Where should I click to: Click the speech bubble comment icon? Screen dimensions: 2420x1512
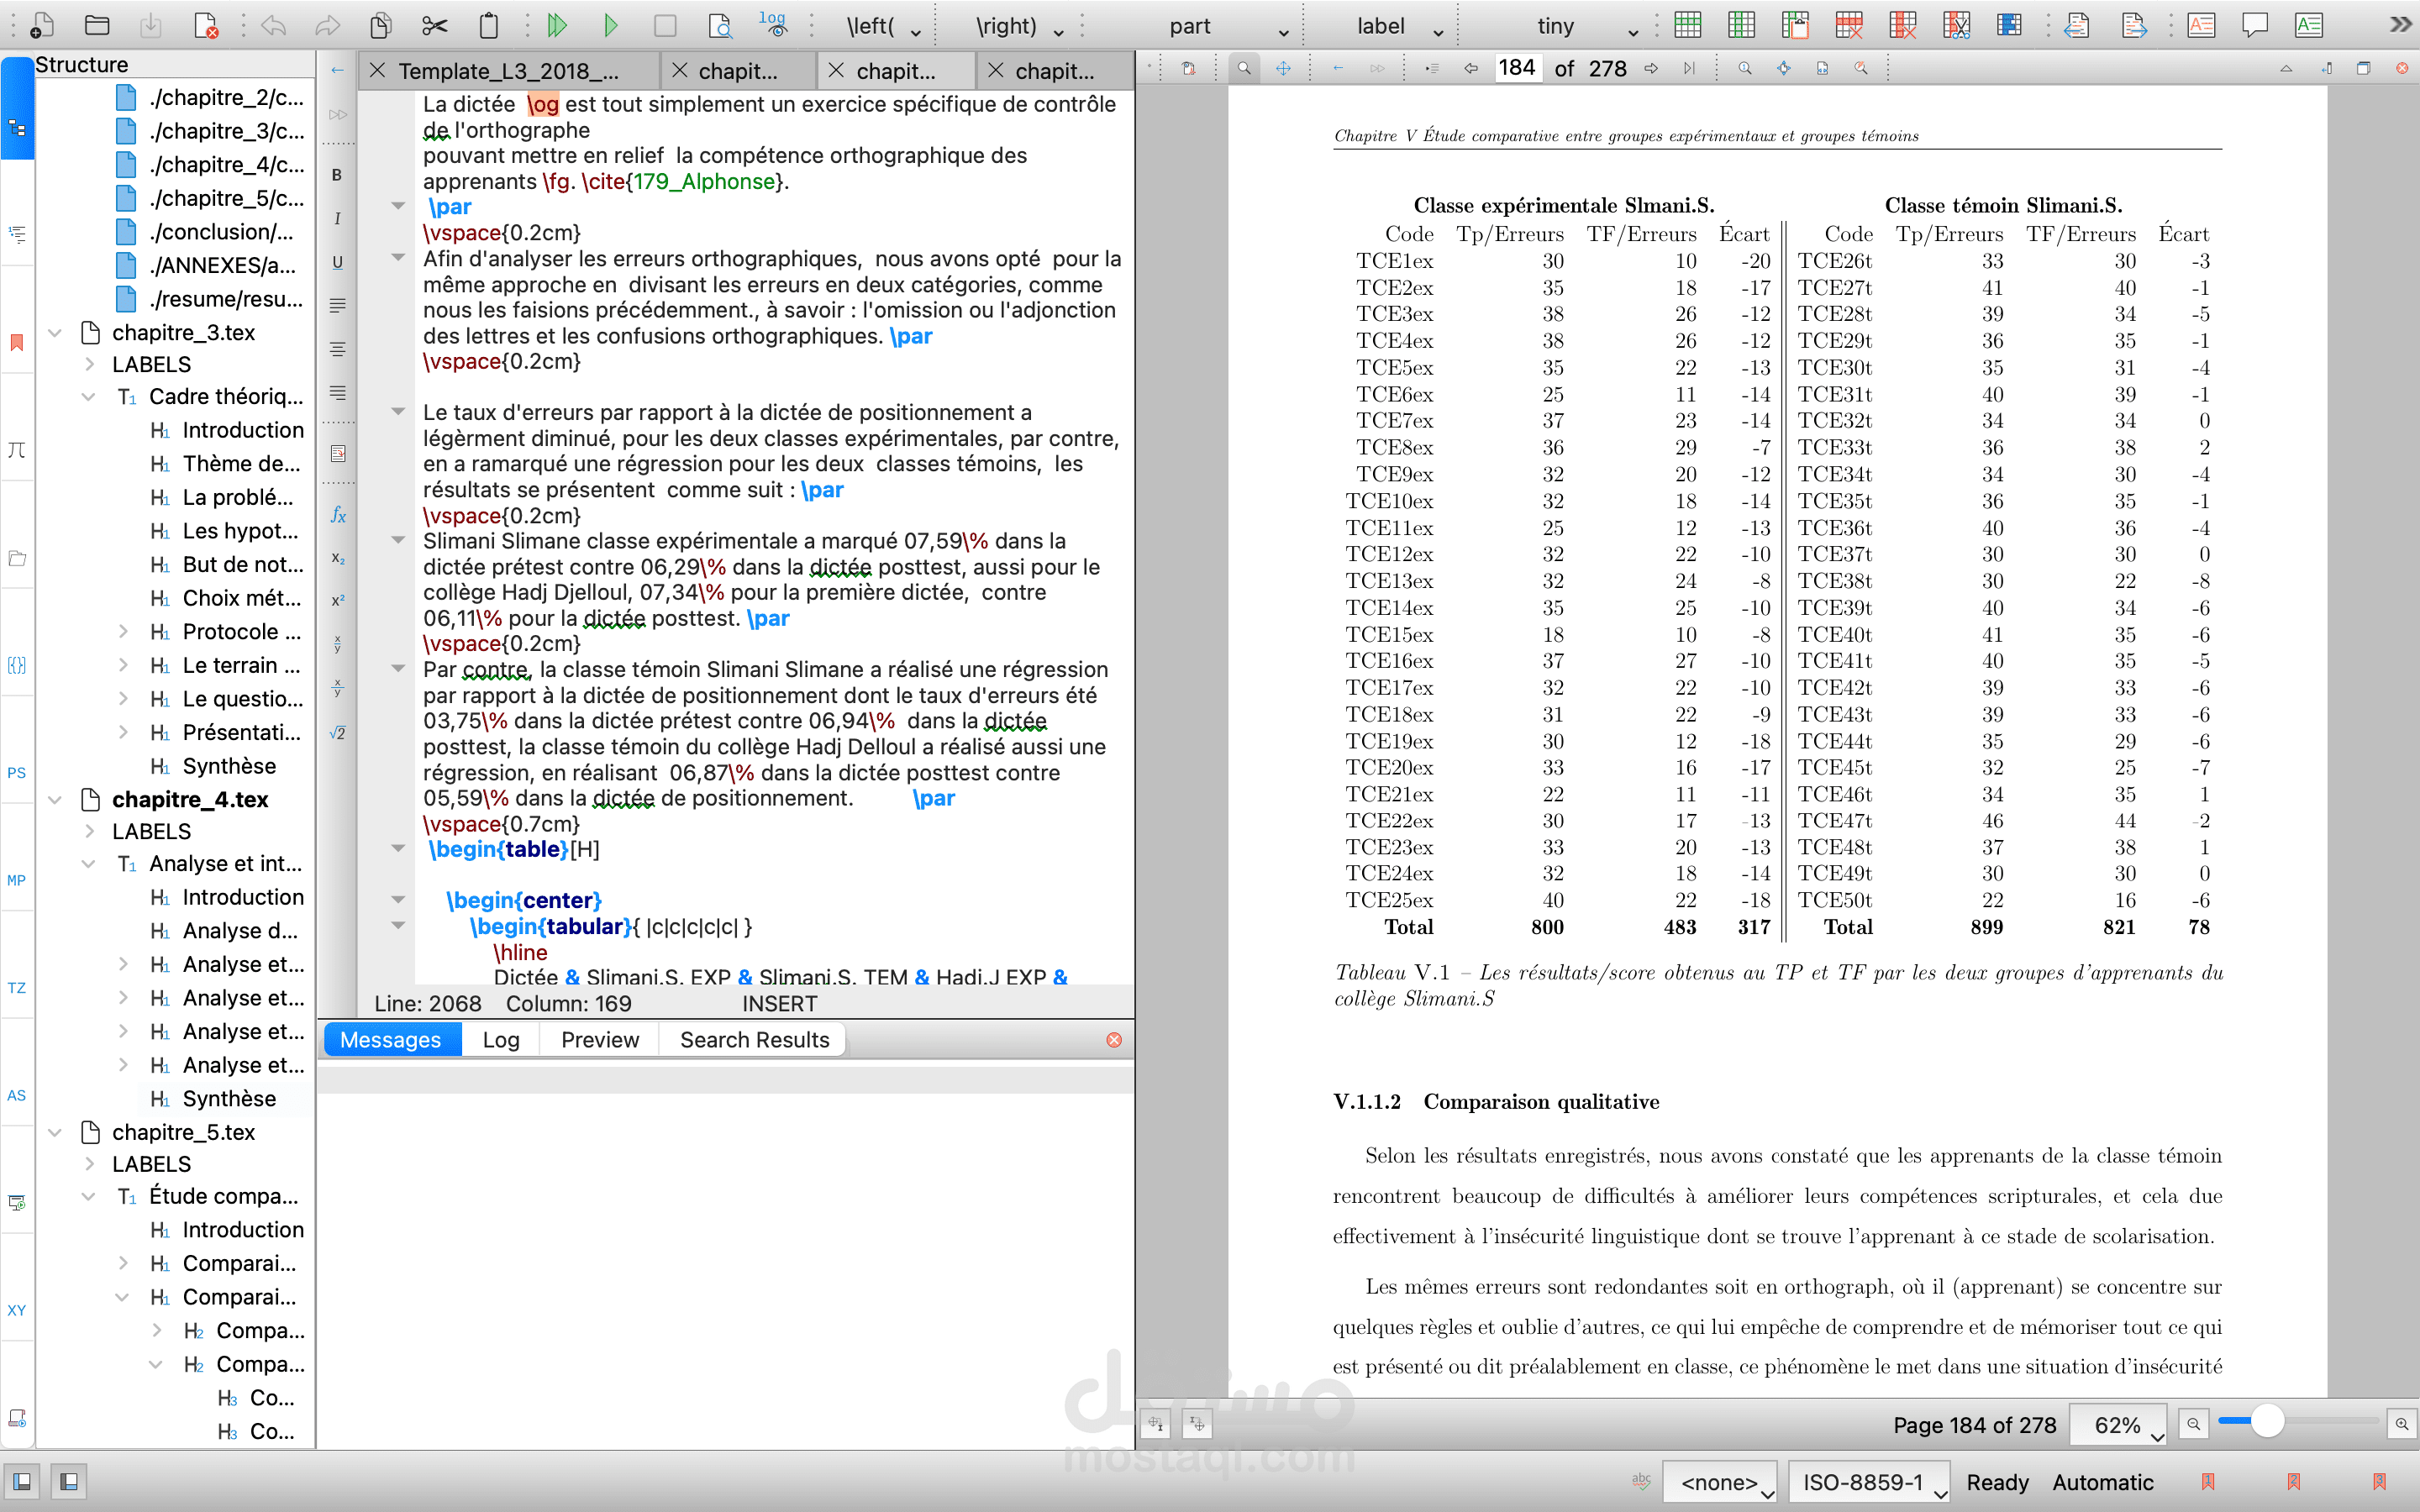[2255, 25]
